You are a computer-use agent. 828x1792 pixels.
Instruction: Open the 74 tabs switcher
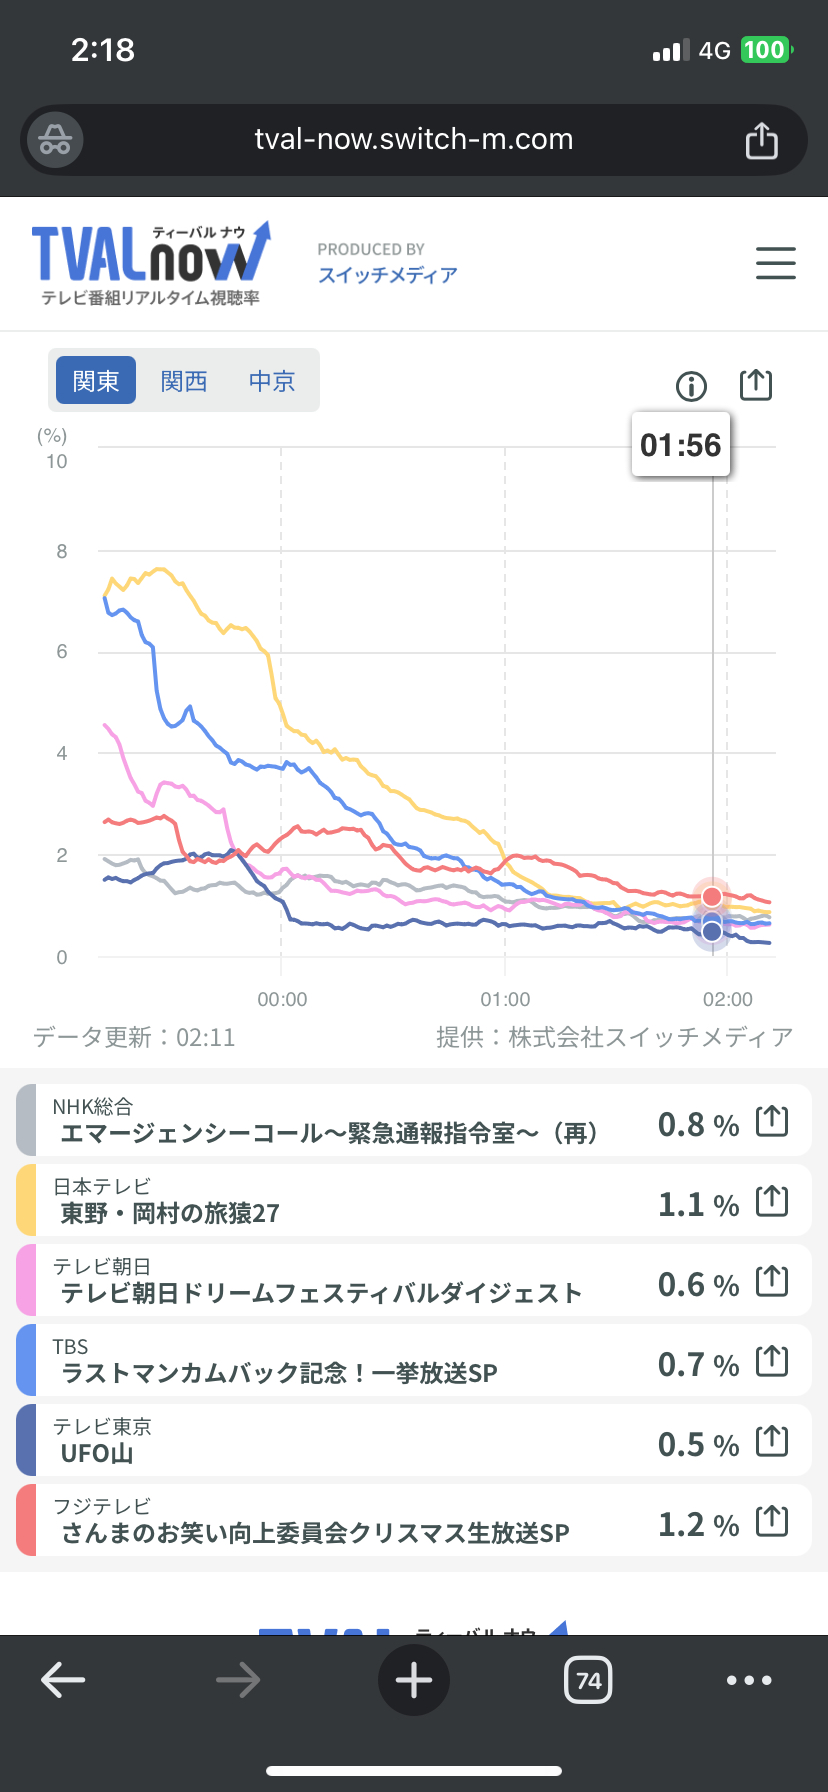click(588, 1680)
